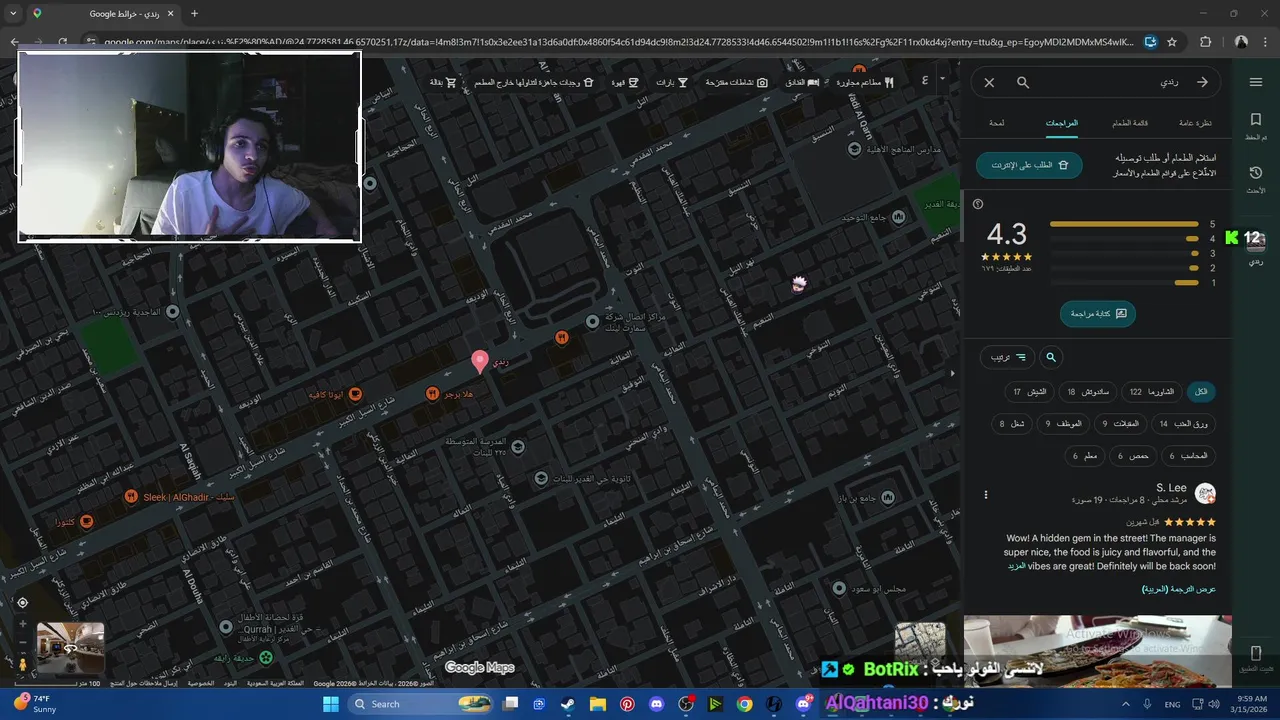Click عرض الترجمة (العربية) show translation link
The height and width of the screenshot is (720, 1280).
tap(1179, 589)
